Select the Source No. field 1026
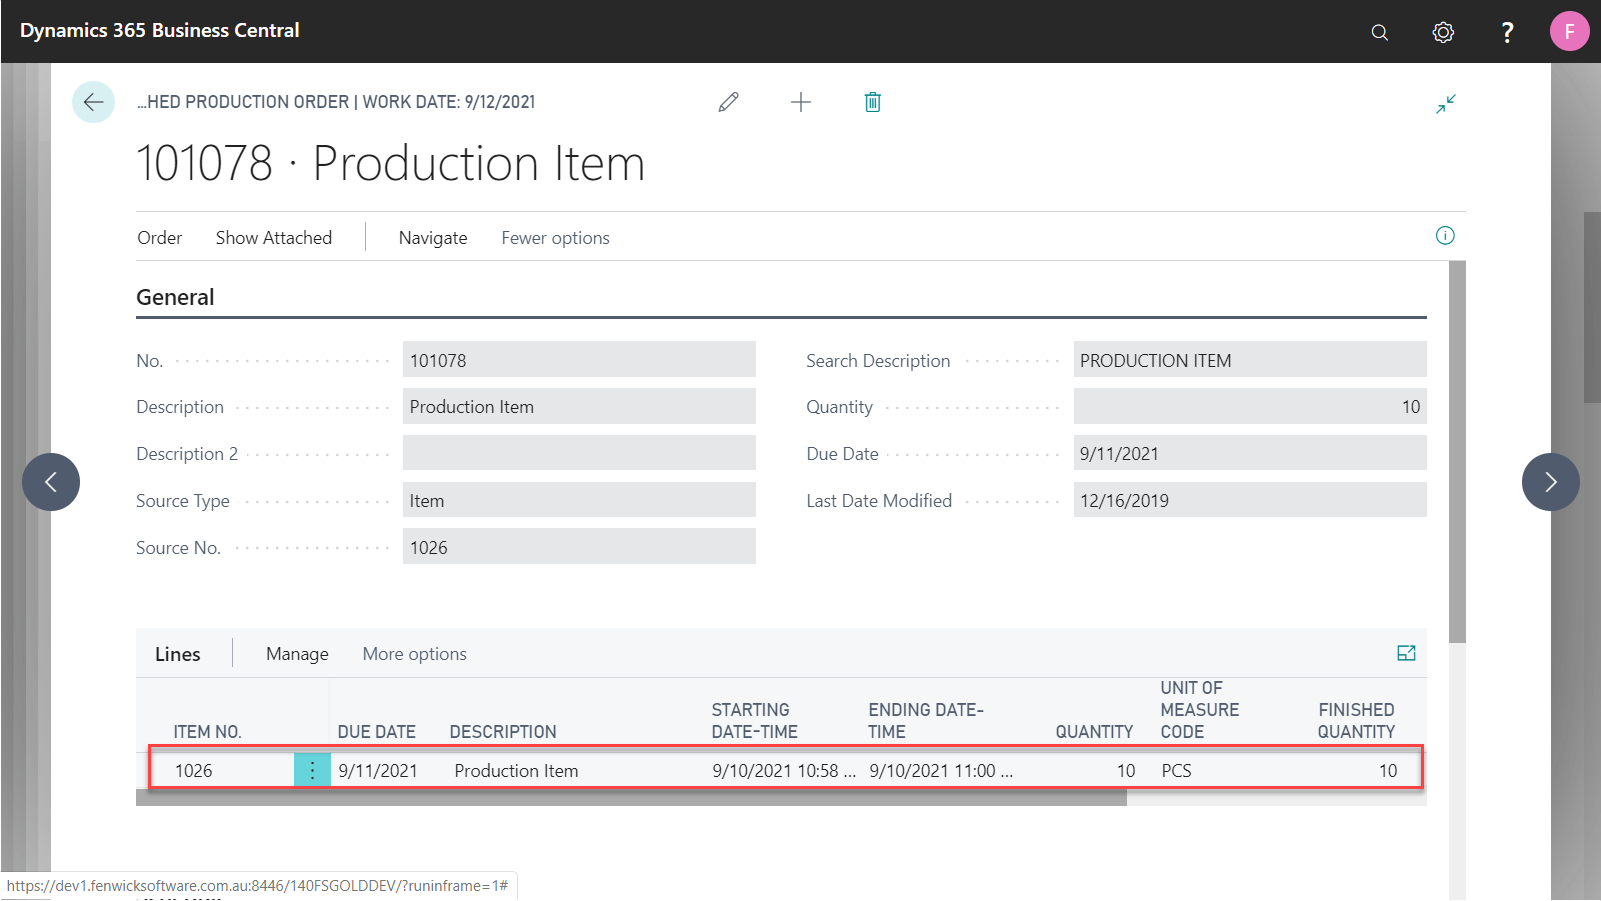The width and height of the screenshot is (1601, 901). [579, 547]
